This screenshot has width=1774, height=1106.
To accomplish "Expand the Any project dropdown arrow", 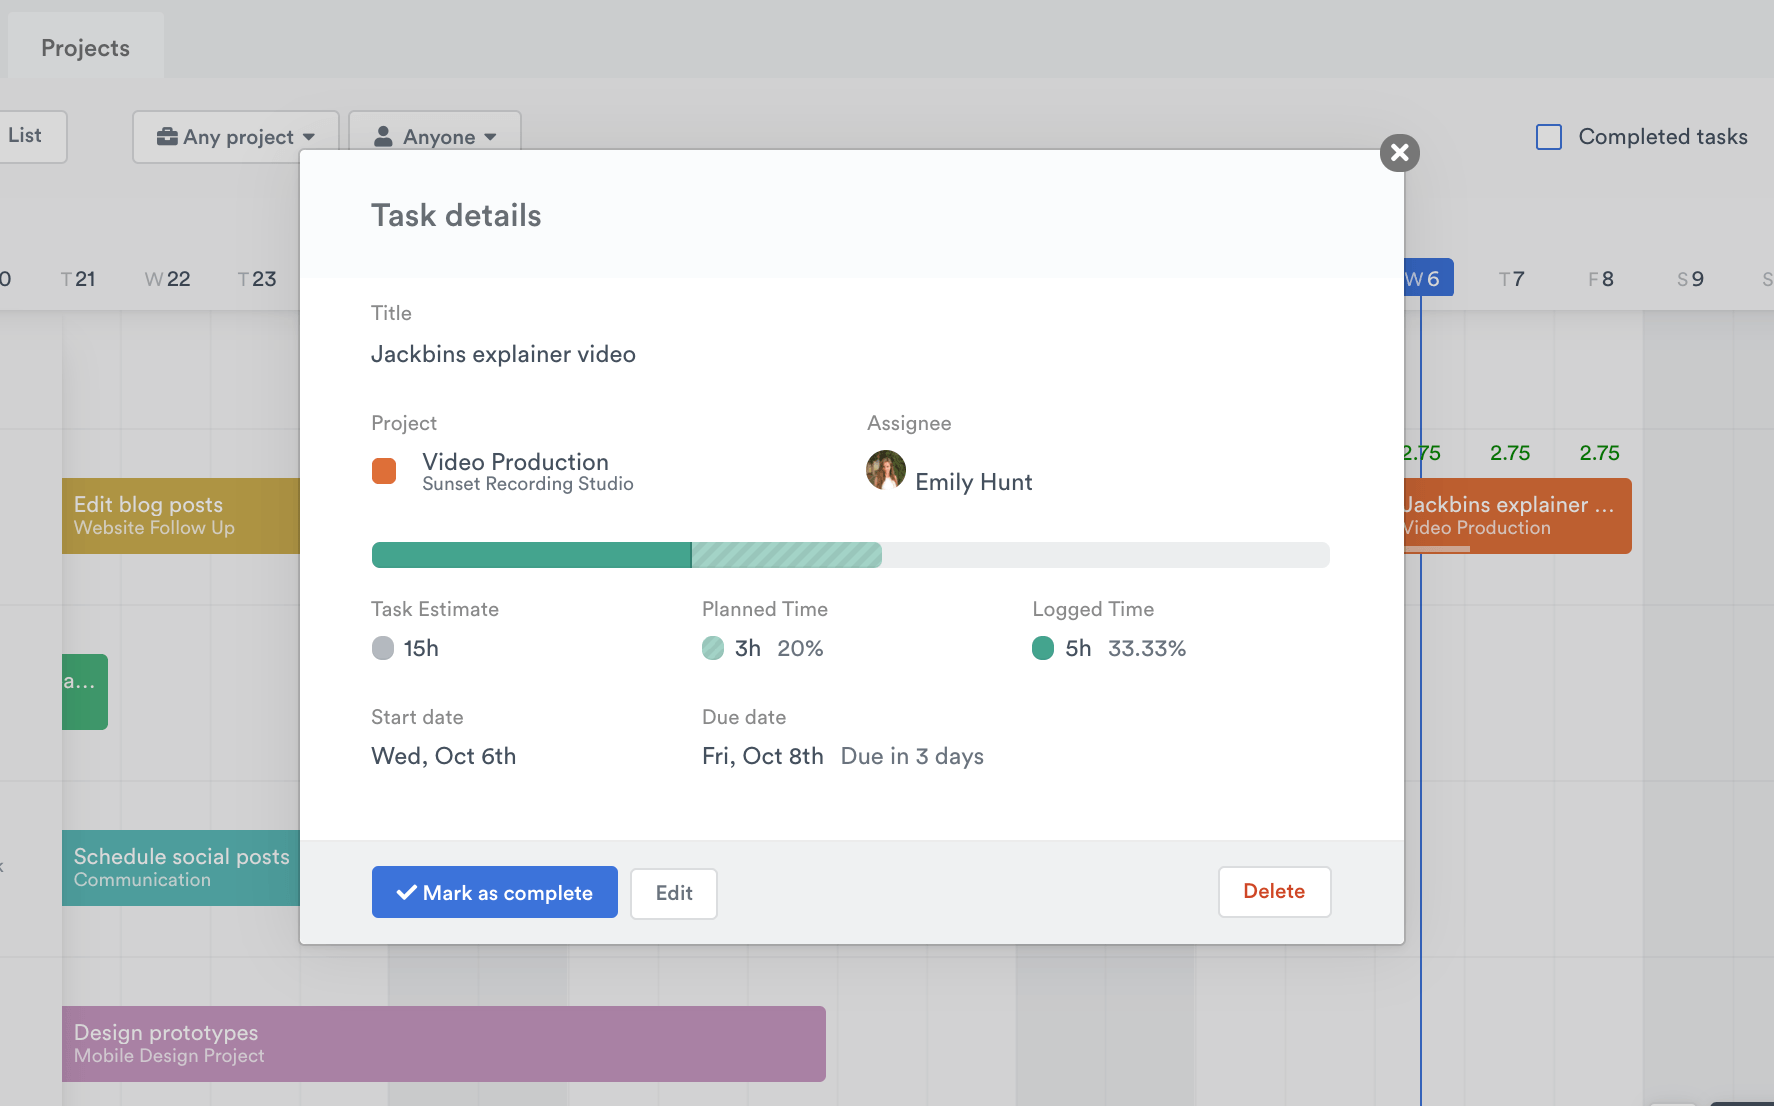I will [309, 137].
